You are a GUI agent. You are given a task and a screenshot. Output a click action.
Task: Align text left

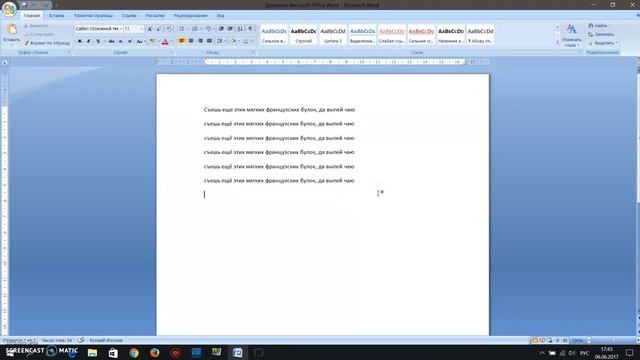(x=182, y=41)
